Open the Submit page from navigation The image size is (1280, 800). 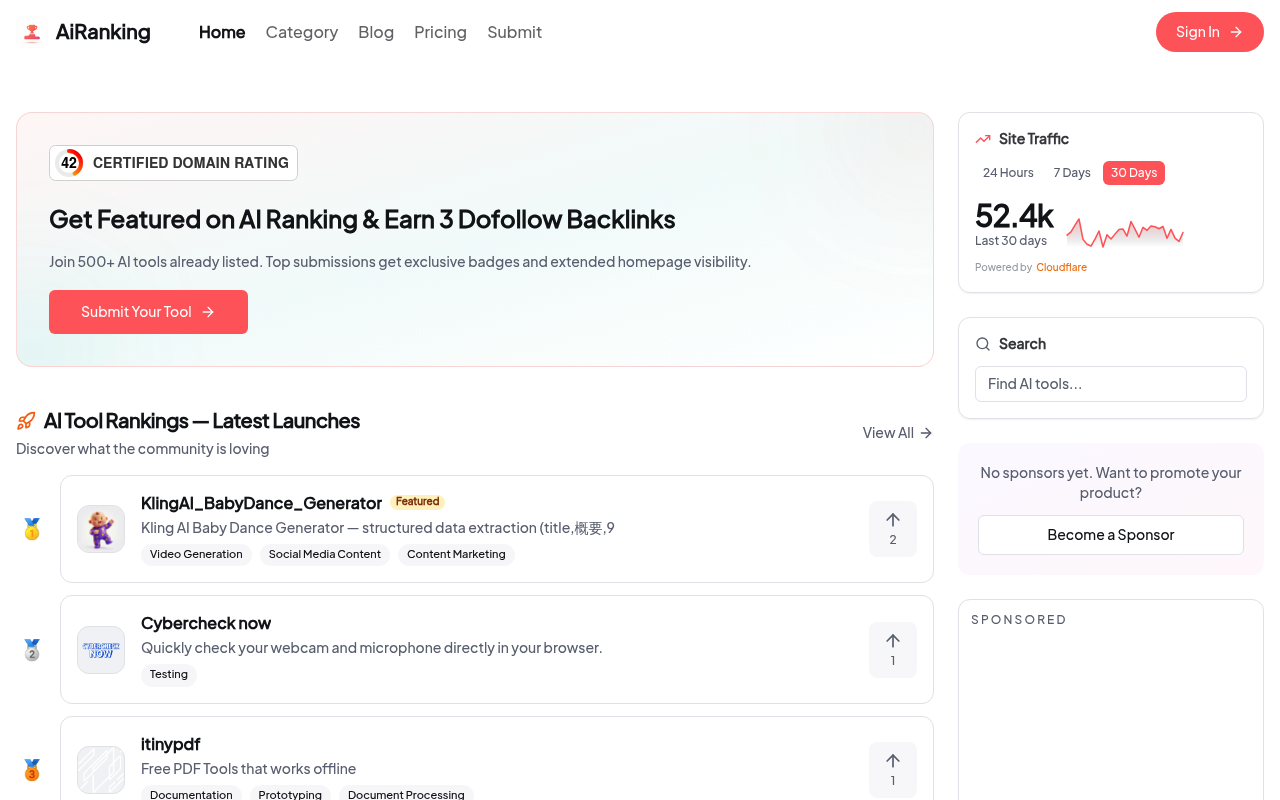point(514,32)
